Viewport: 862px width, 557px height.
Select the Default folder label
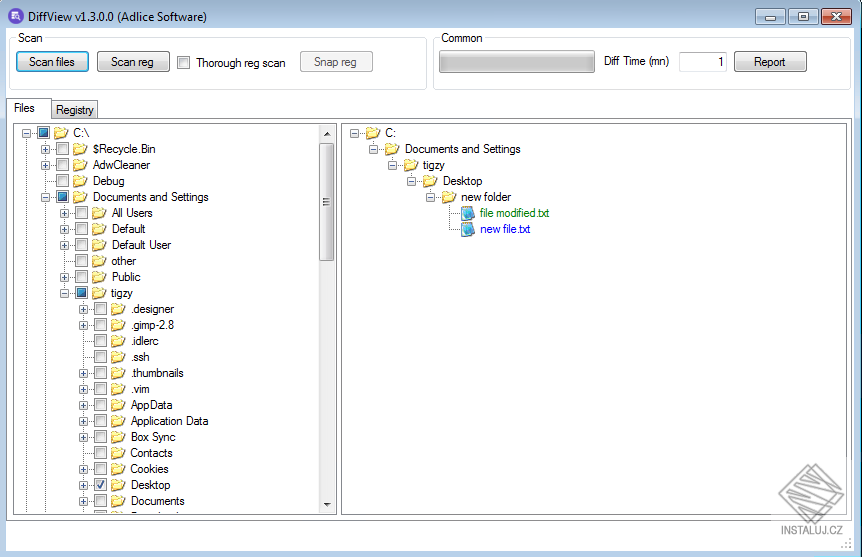pos(128,229)
